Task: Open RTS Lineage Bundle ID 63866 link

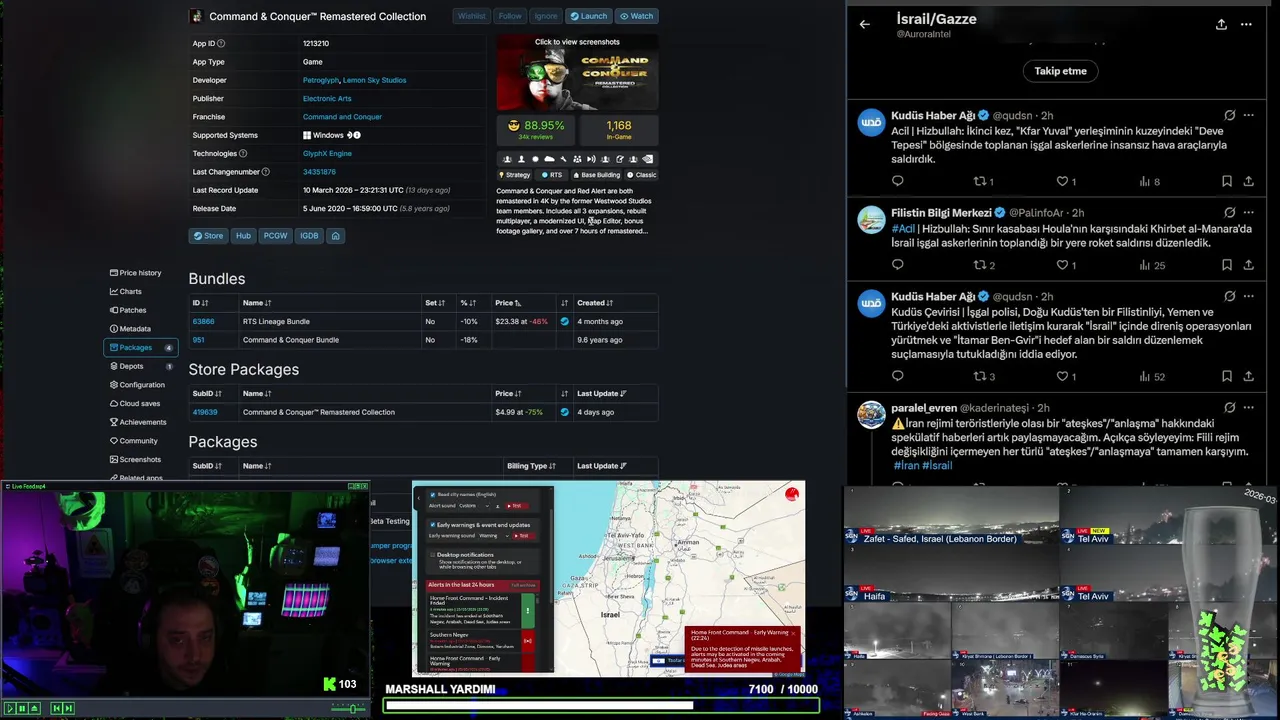Action: tap(203, 321)
